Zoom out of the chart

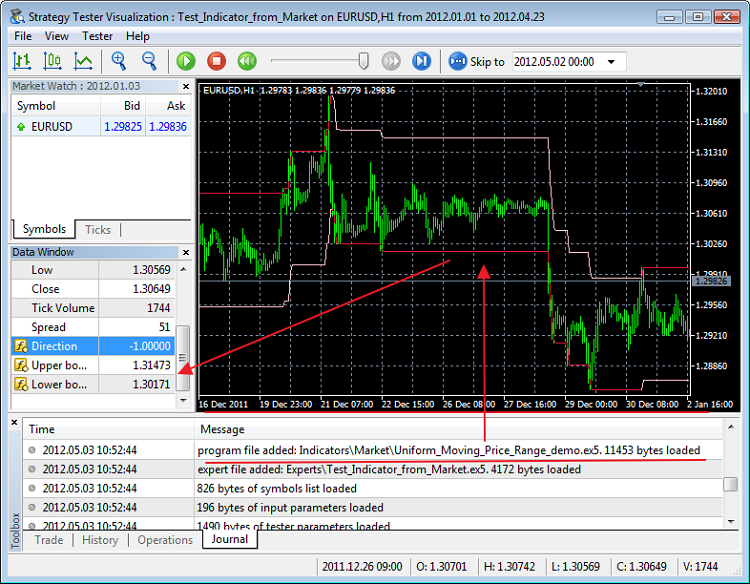coord(149,61)
